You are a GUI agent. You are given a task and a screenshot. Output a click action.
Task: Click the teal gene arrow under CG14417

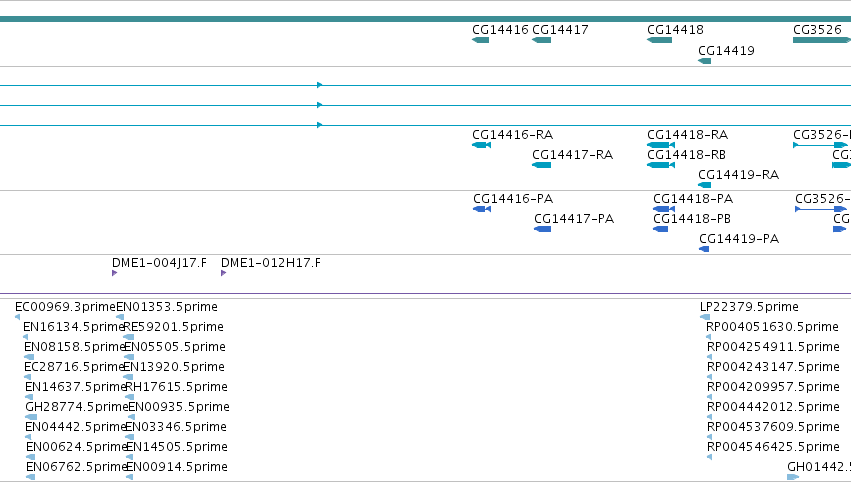click(542, 40)
